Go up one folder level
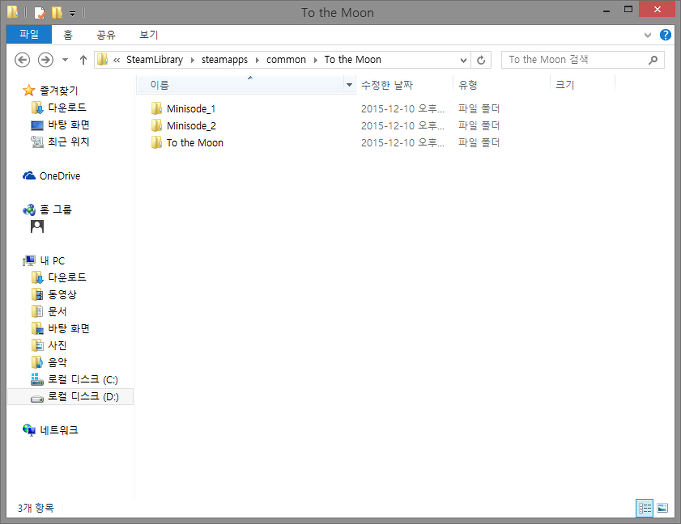 [83, 59]
